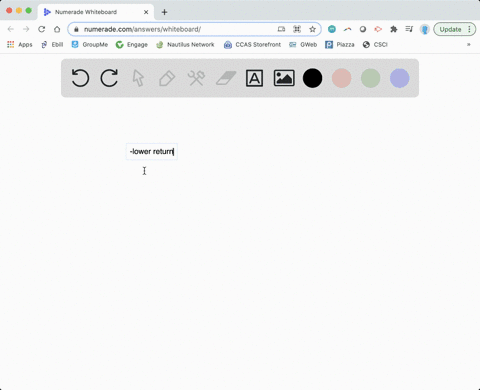
Task: Open the Nautilus Network bookmark
Action: (x=185, y=45)
